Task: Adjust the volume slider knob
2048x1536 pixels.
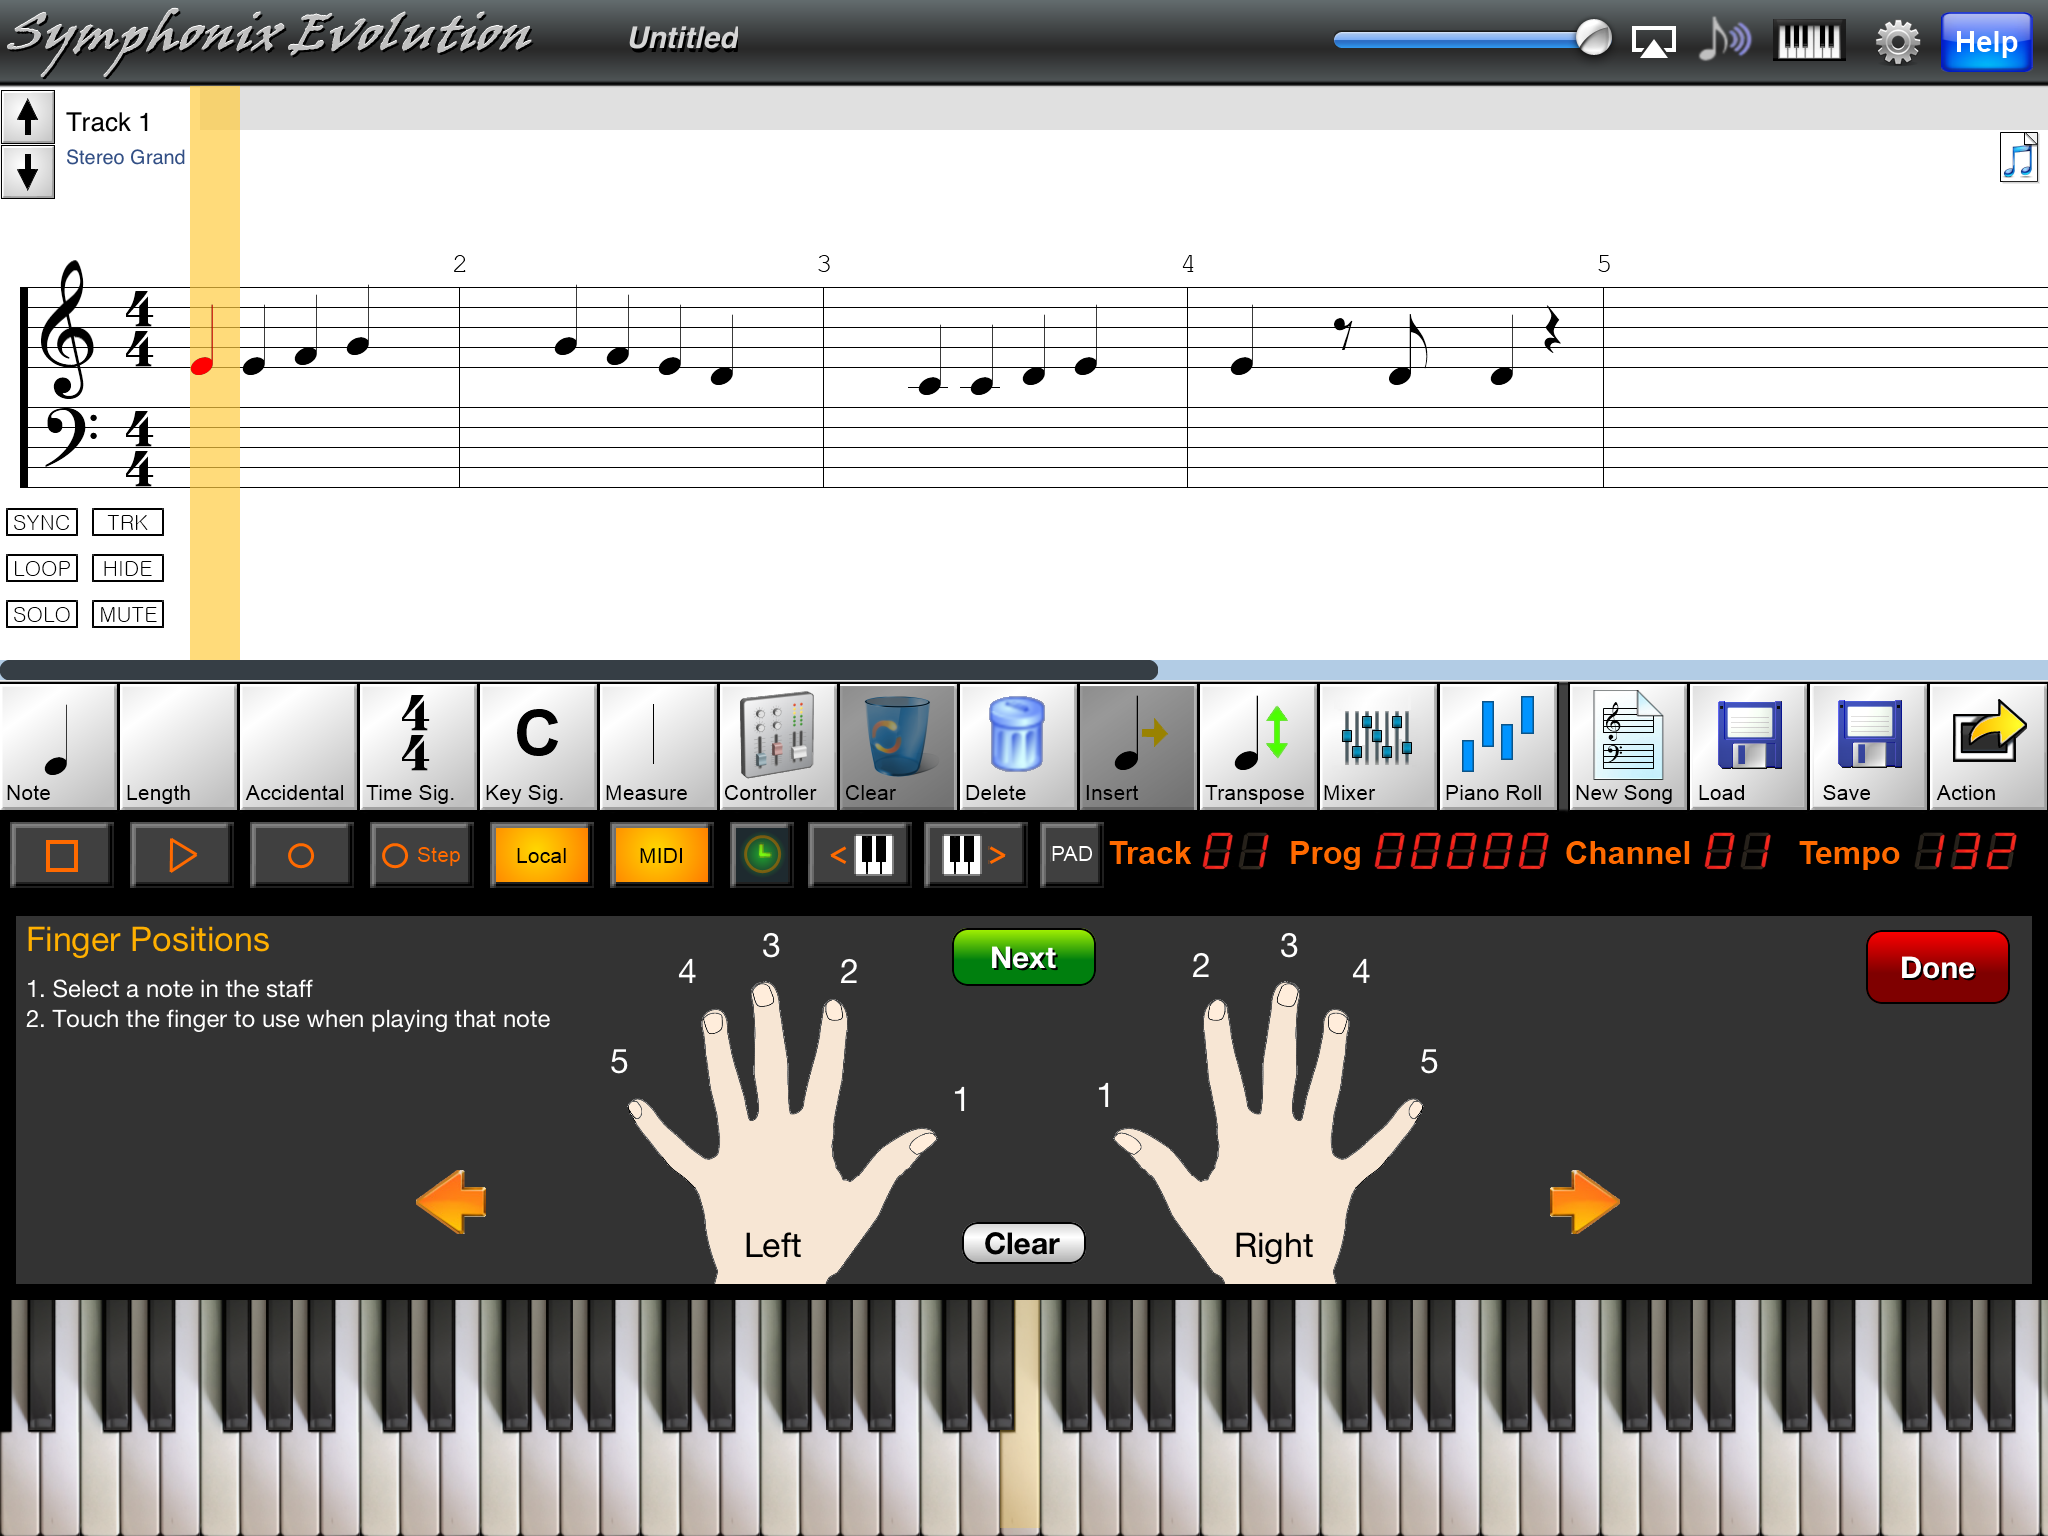Action: click(1593, 40)
